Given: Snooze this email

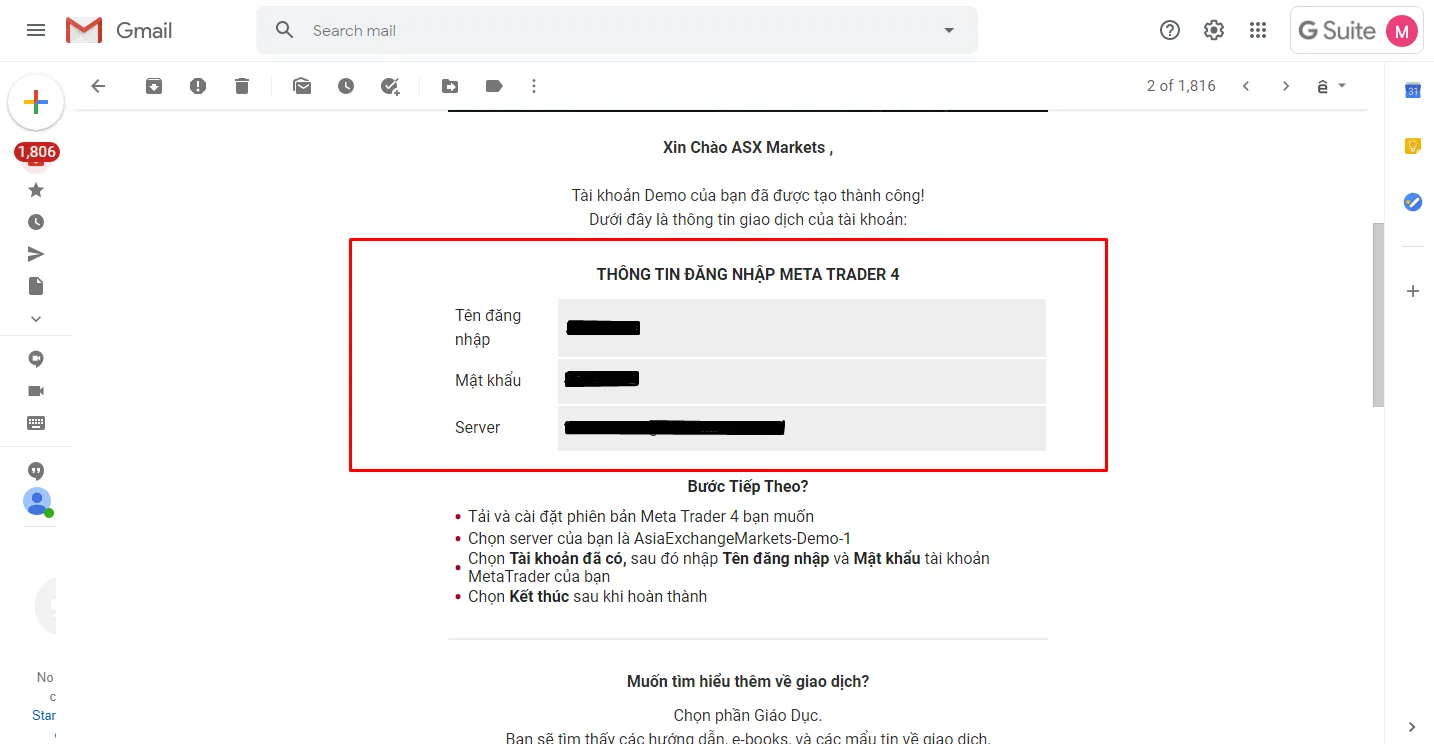Looking at the screenshot, I should pos(346,86).
